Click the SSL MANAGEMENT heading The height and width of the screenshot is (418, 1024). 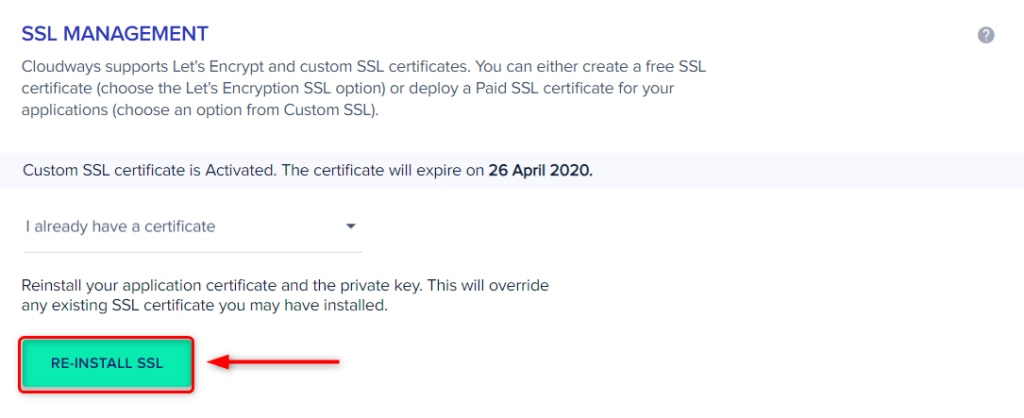pyautogui.click(x=115, y=34)
